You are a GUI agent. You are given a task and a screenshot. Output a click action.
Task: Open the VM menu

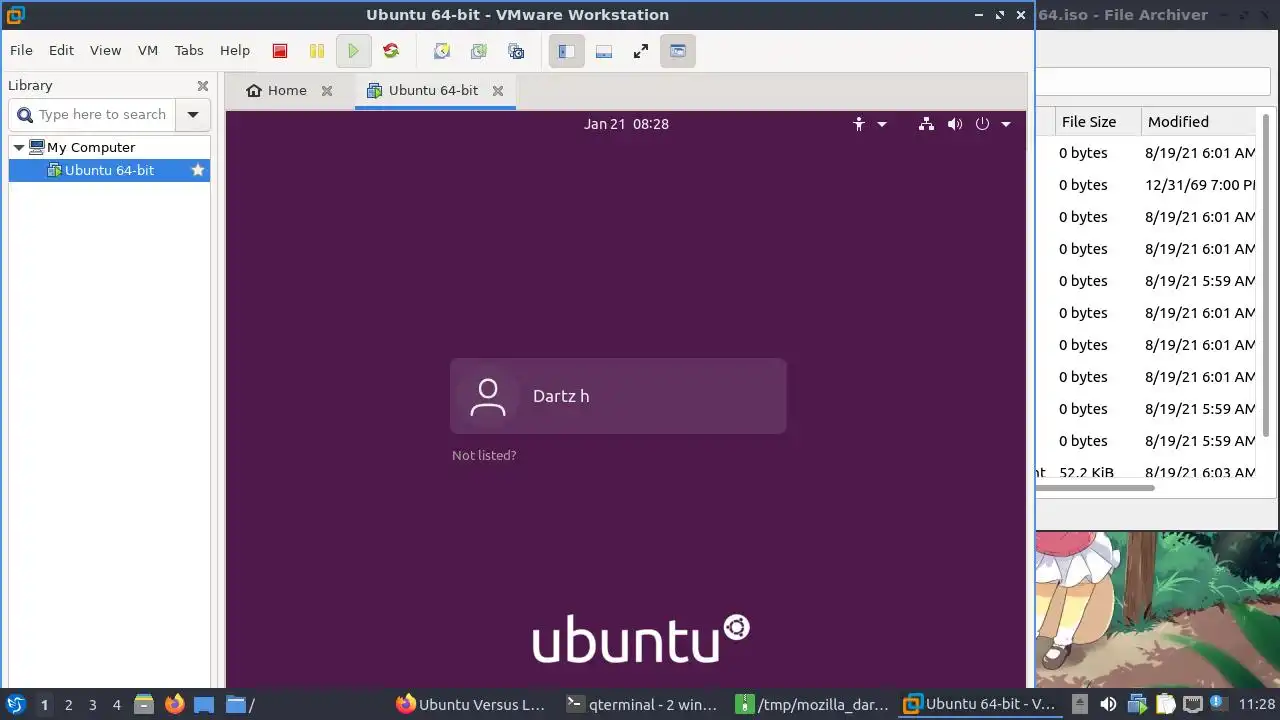(148, 50)
